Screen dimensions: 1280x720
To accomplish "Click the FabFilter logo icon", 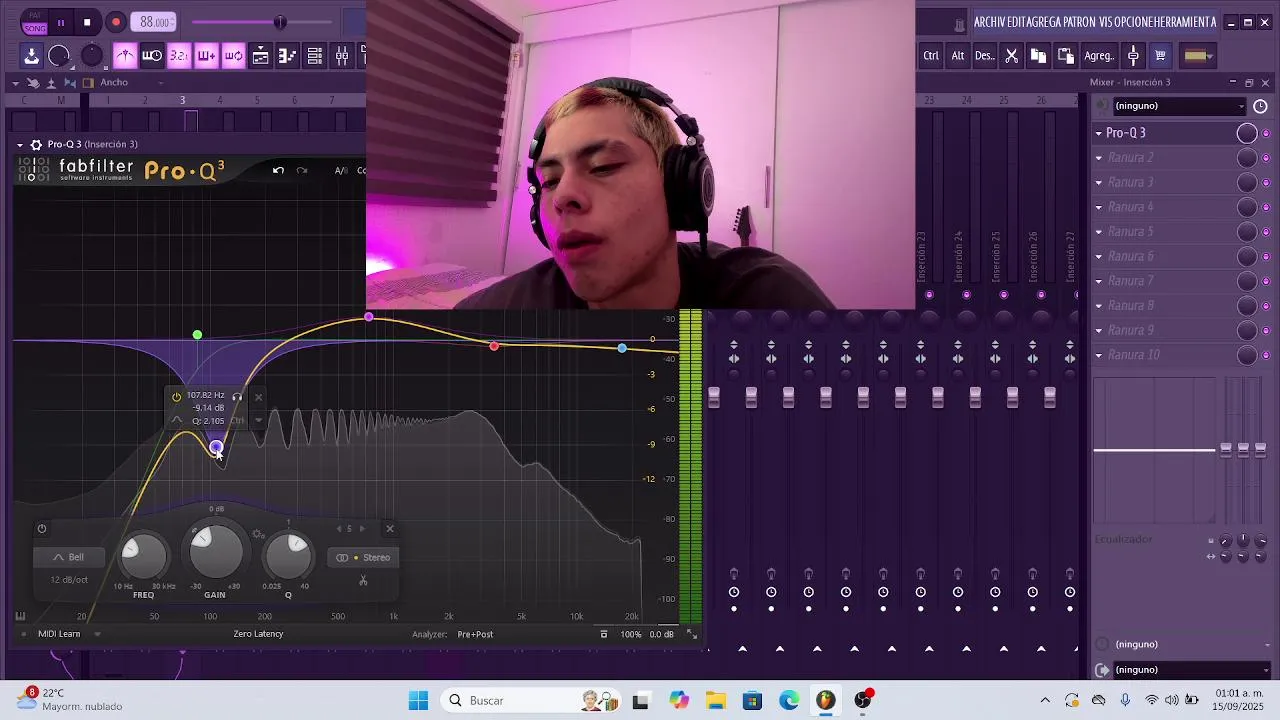I will pyautogui.click(x=34, y=170).
